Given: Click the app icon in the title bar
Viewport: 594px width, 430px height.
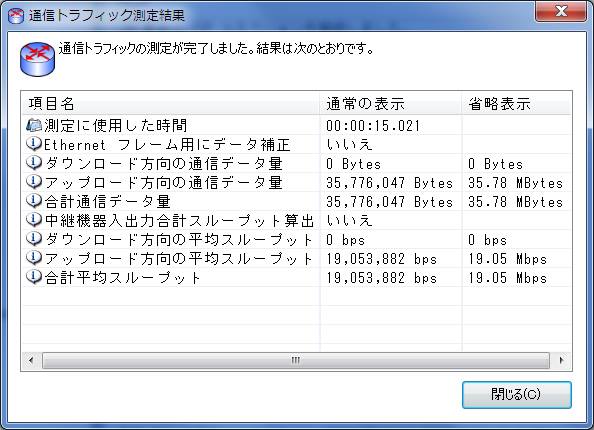Looking at the screenshot, I should [16, 16].
